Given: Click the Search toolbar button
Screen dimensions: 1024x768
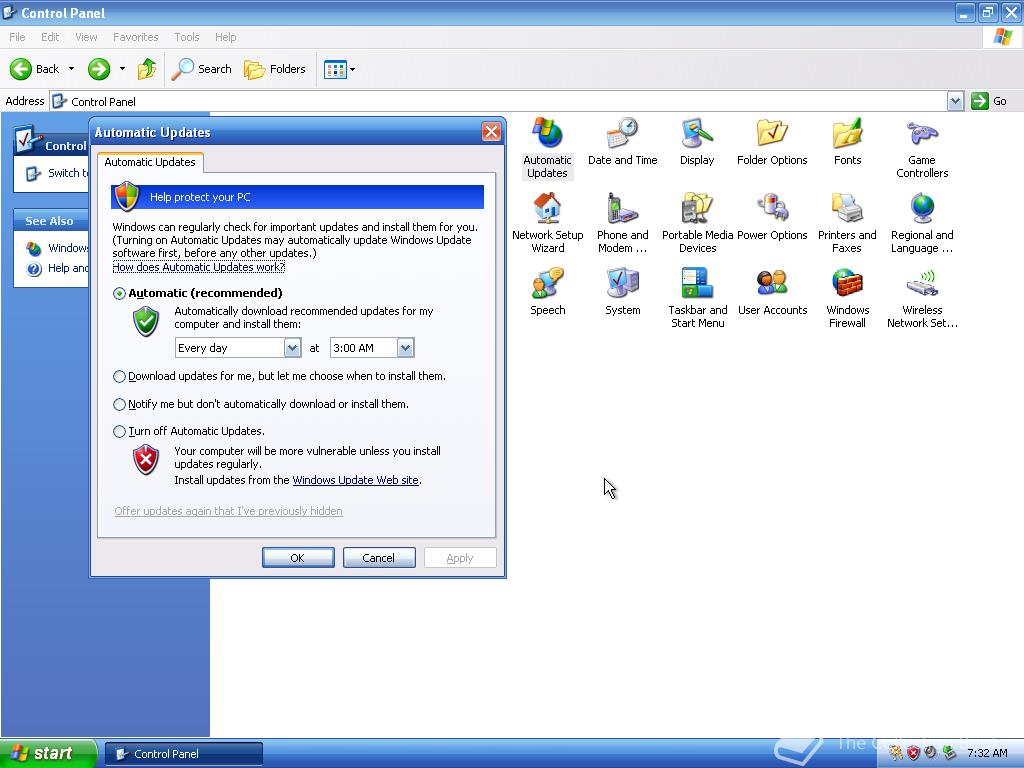Looking at the screenshot, I should click(202, 69).
